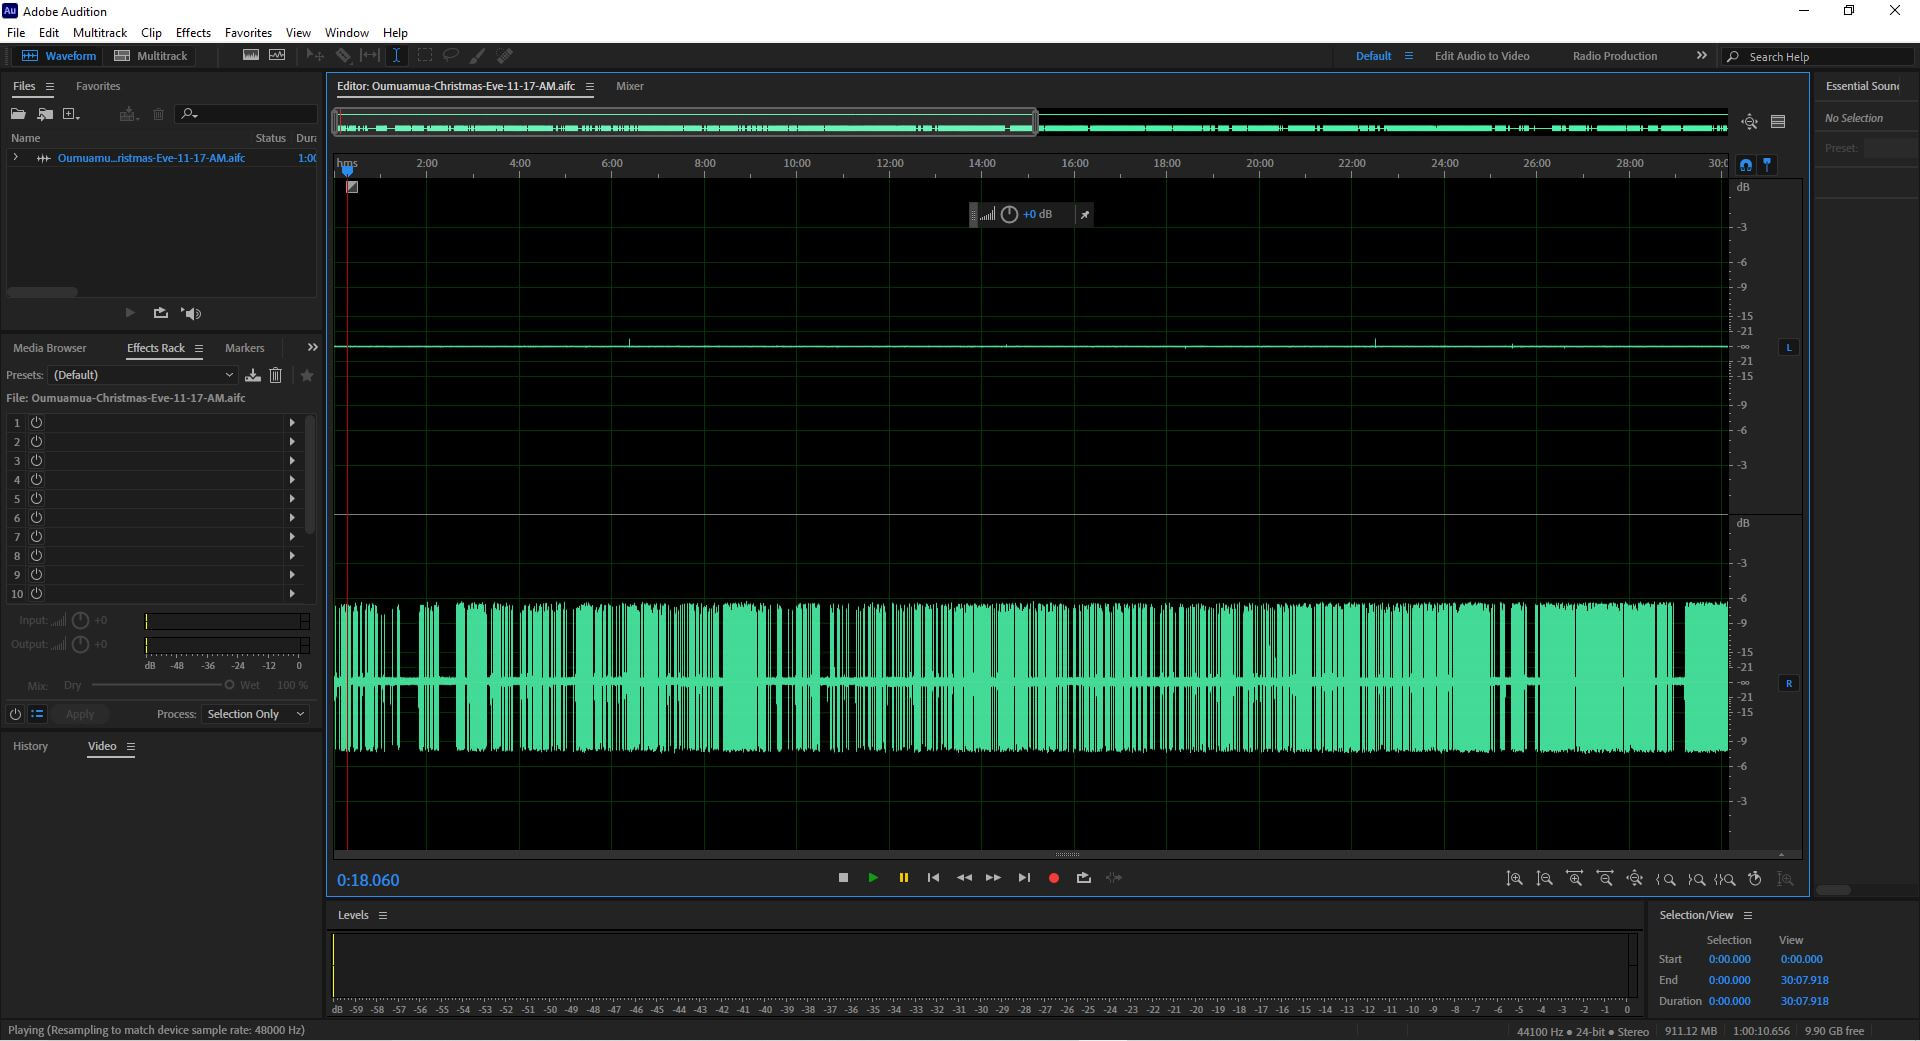Click the Save Effects Preset icon
1920x1041 pixels.
(253, 375)
